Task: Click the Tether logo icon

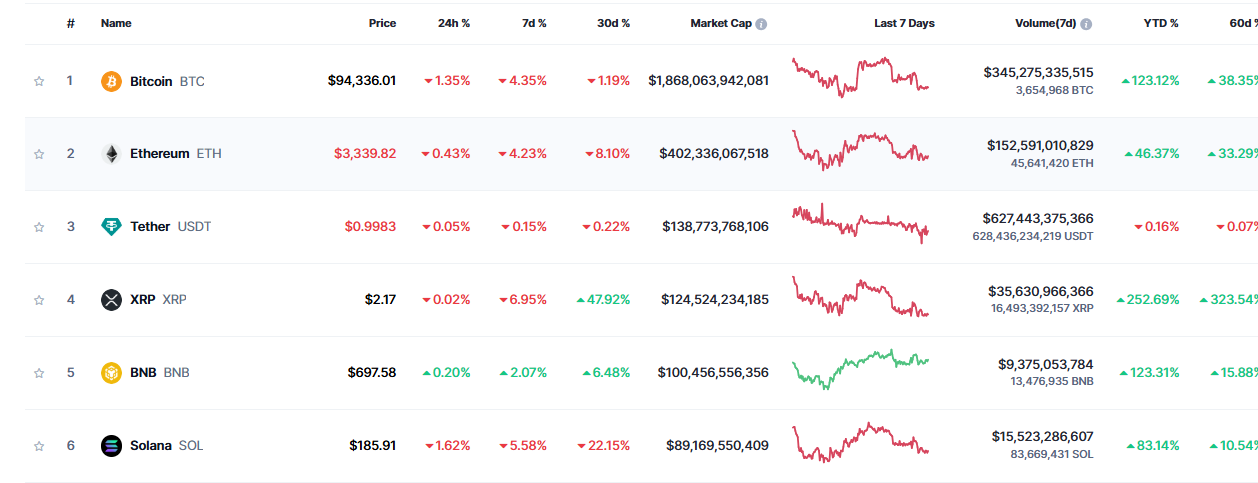Action: click(x=111, y=227)
